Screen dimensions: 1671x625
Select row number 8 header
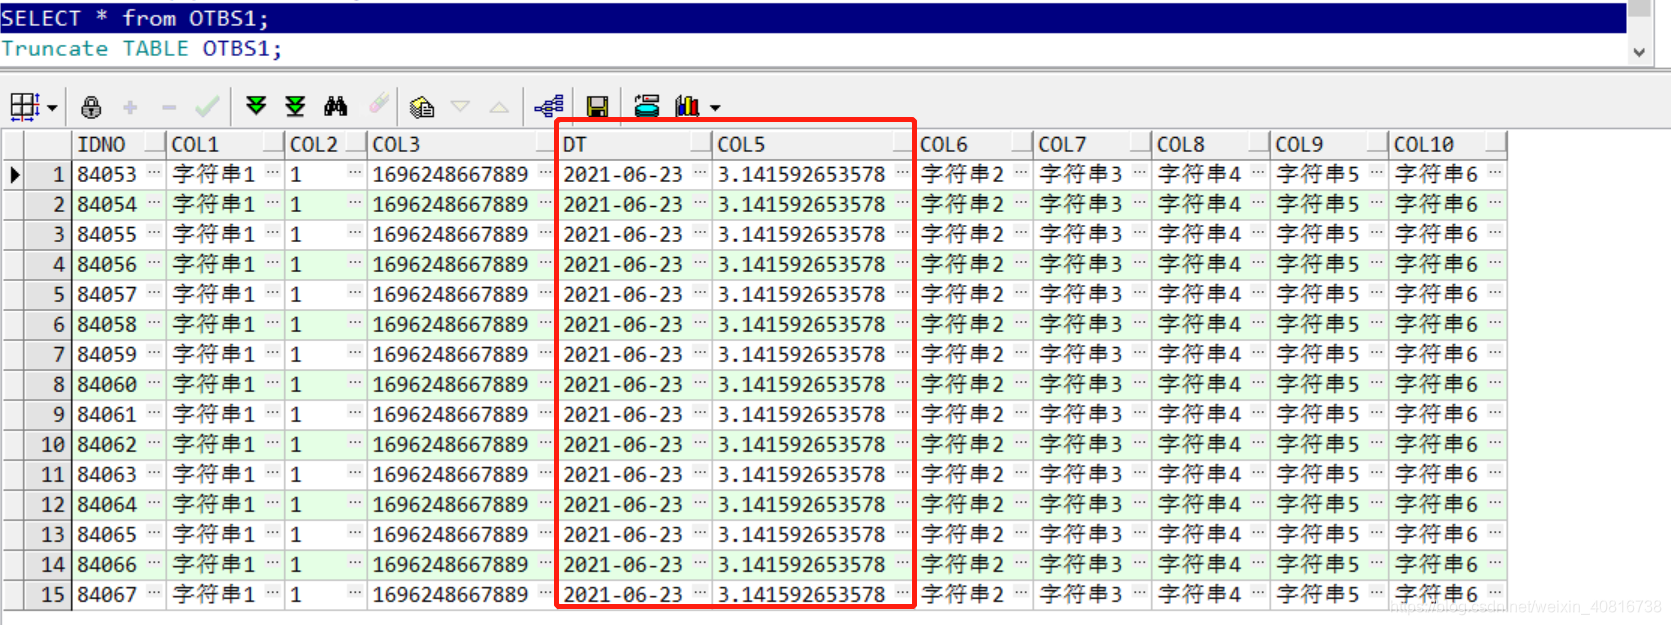click(48, 384)
